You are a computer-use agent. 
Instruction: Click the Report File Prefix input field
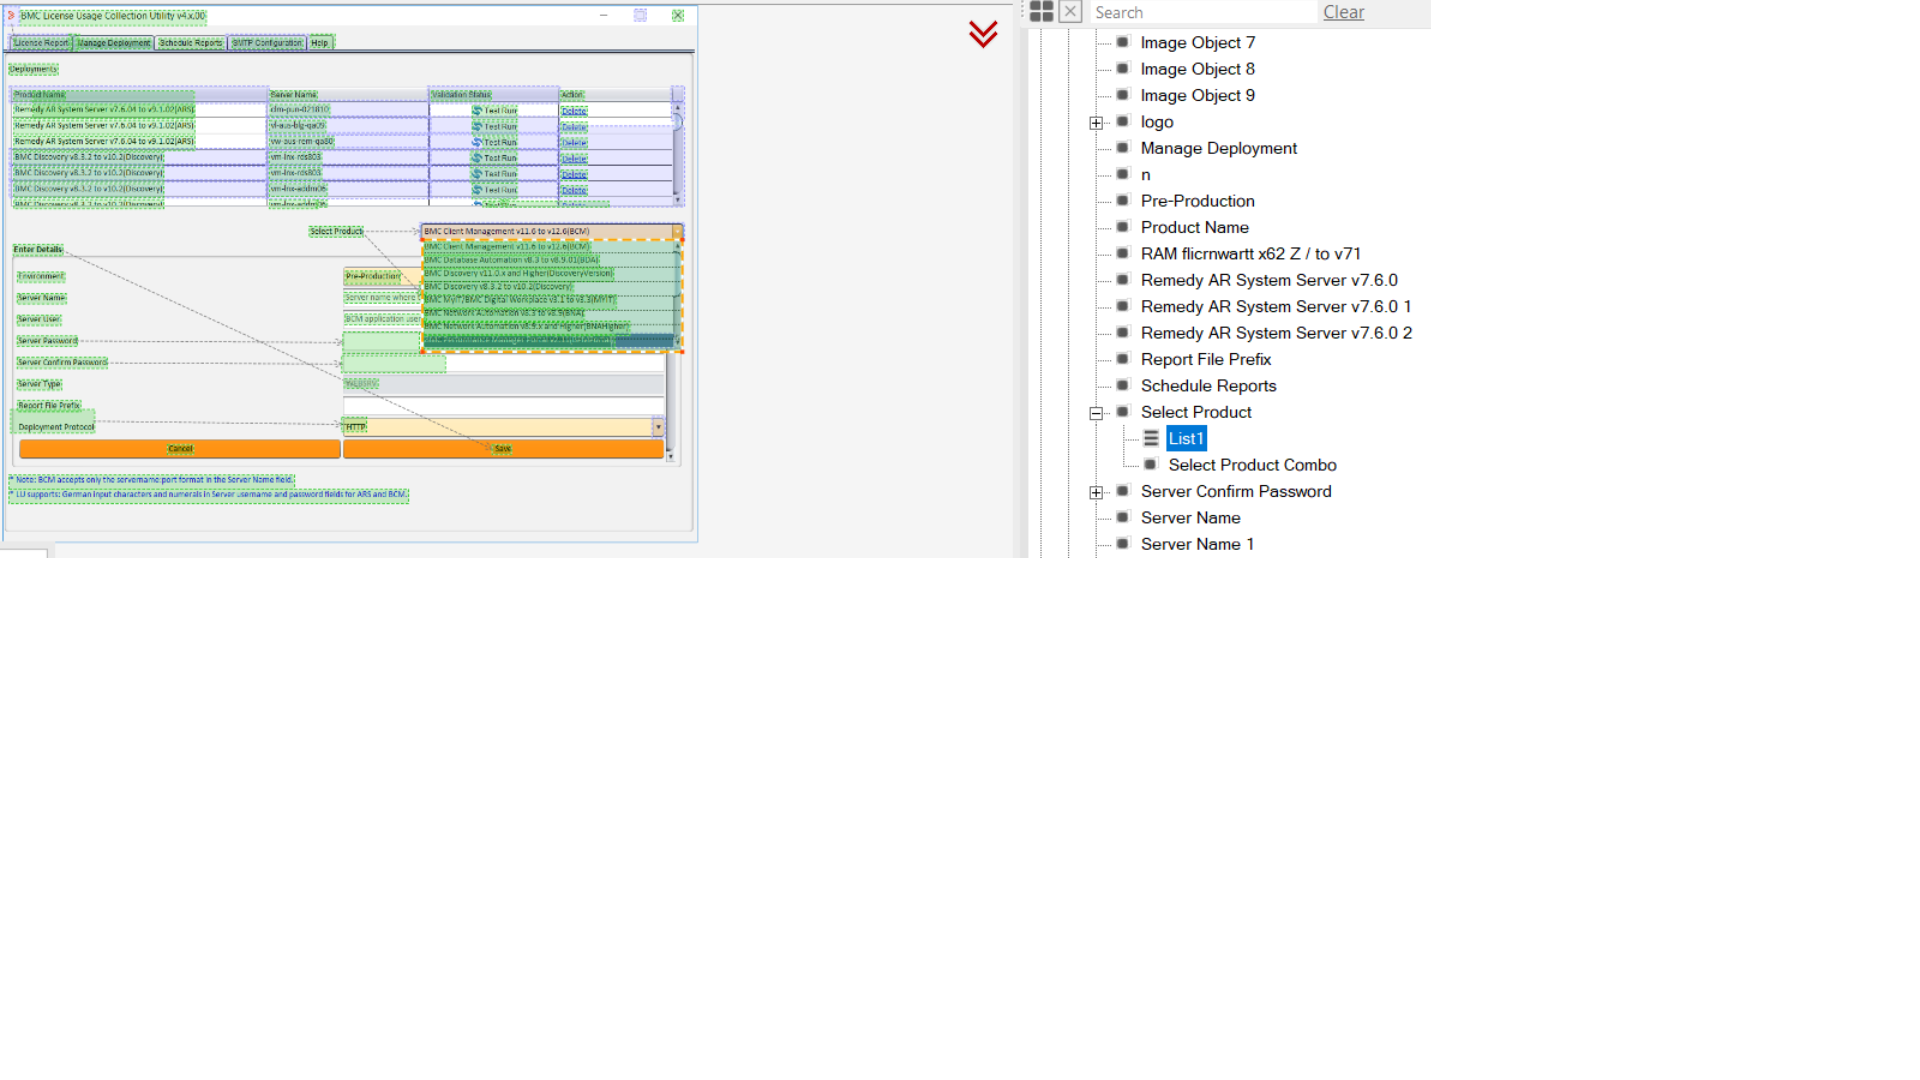[x=503, y=406]
